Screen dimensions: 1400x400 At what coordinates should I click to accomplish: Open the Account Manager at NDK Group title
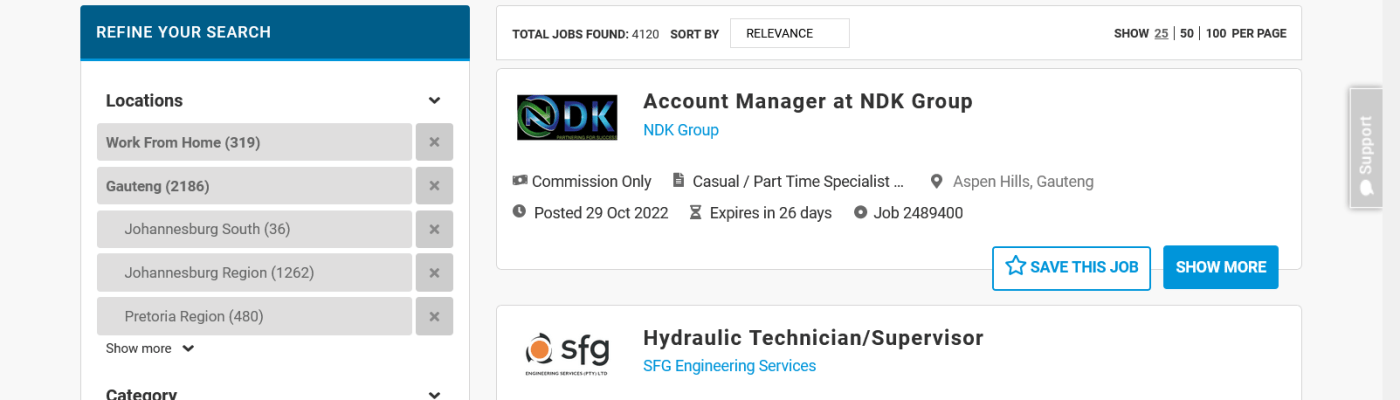click(807, 101)
